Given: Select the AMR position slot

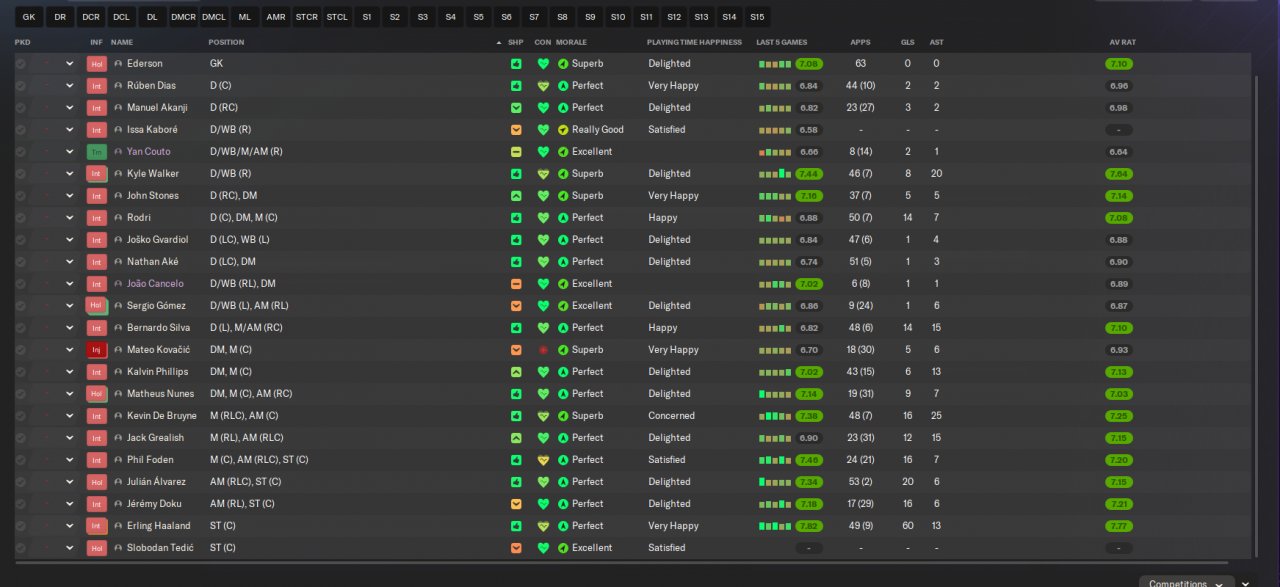Looking at the screenshot, I should [x=276, y=17].
